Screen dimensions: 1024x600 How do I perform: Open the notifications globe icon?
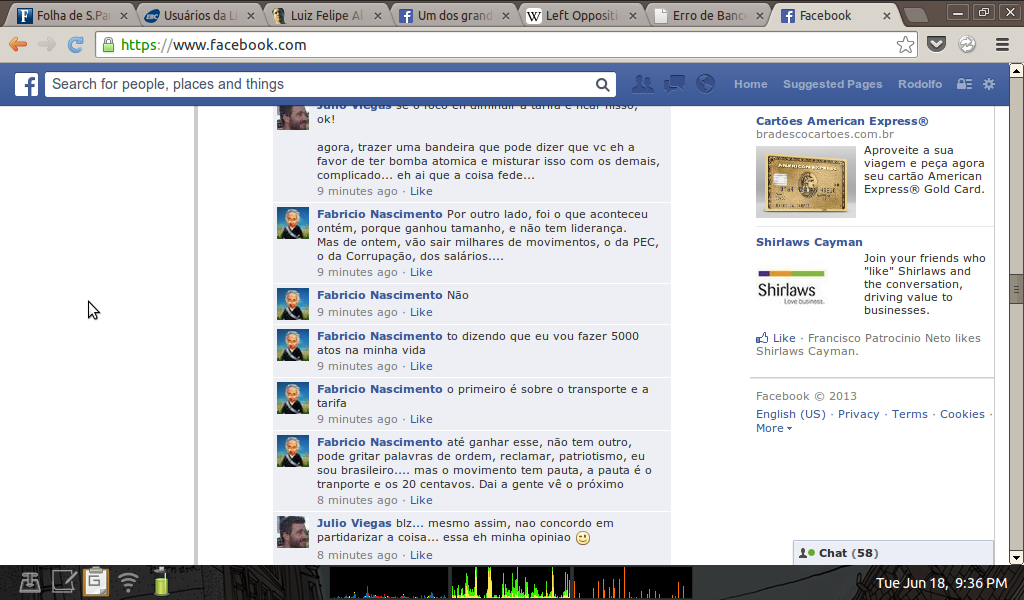[x=705, y=84]
